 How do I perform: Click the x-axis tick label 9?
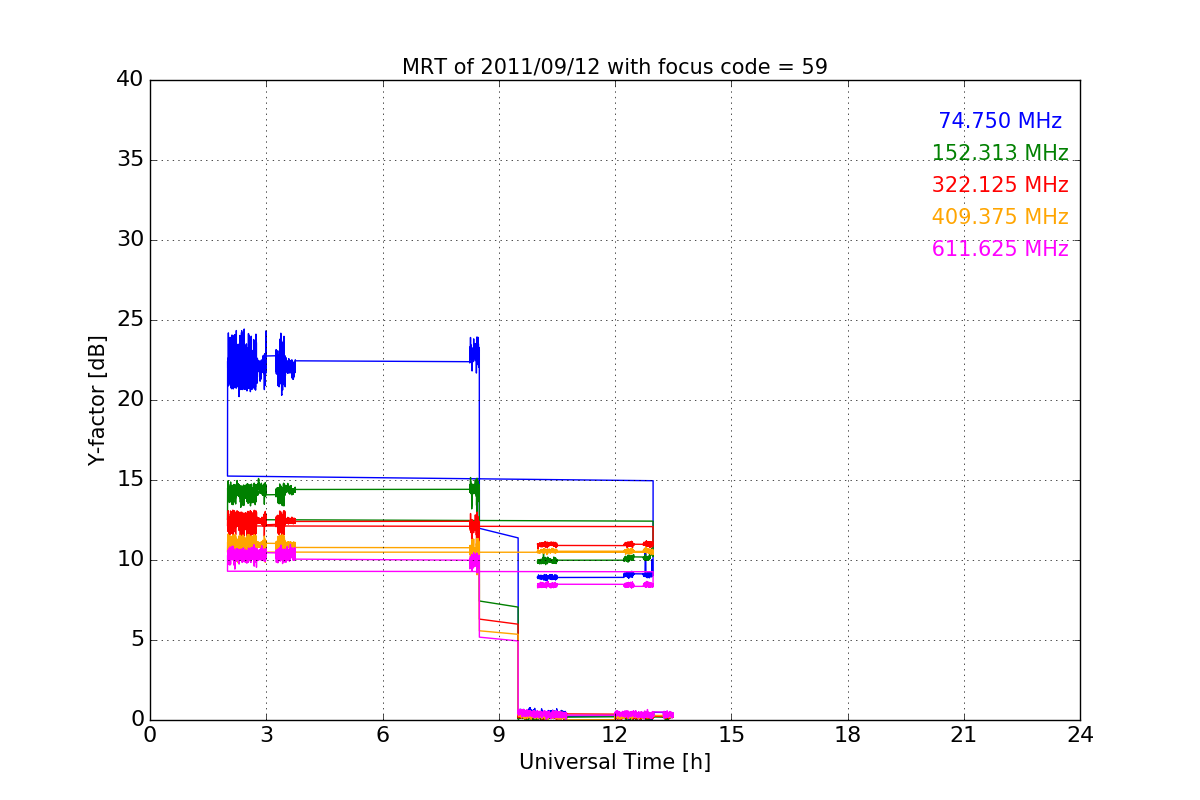coord(499,735)
